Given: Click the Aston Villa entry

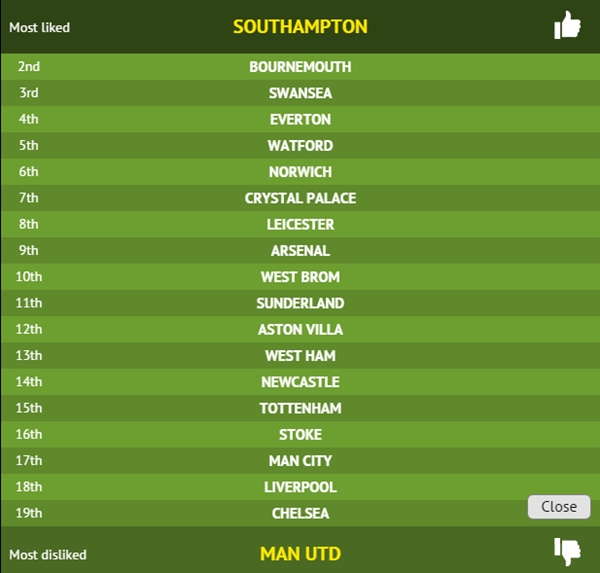Looking at the screenshot, I should pos(300,329).
